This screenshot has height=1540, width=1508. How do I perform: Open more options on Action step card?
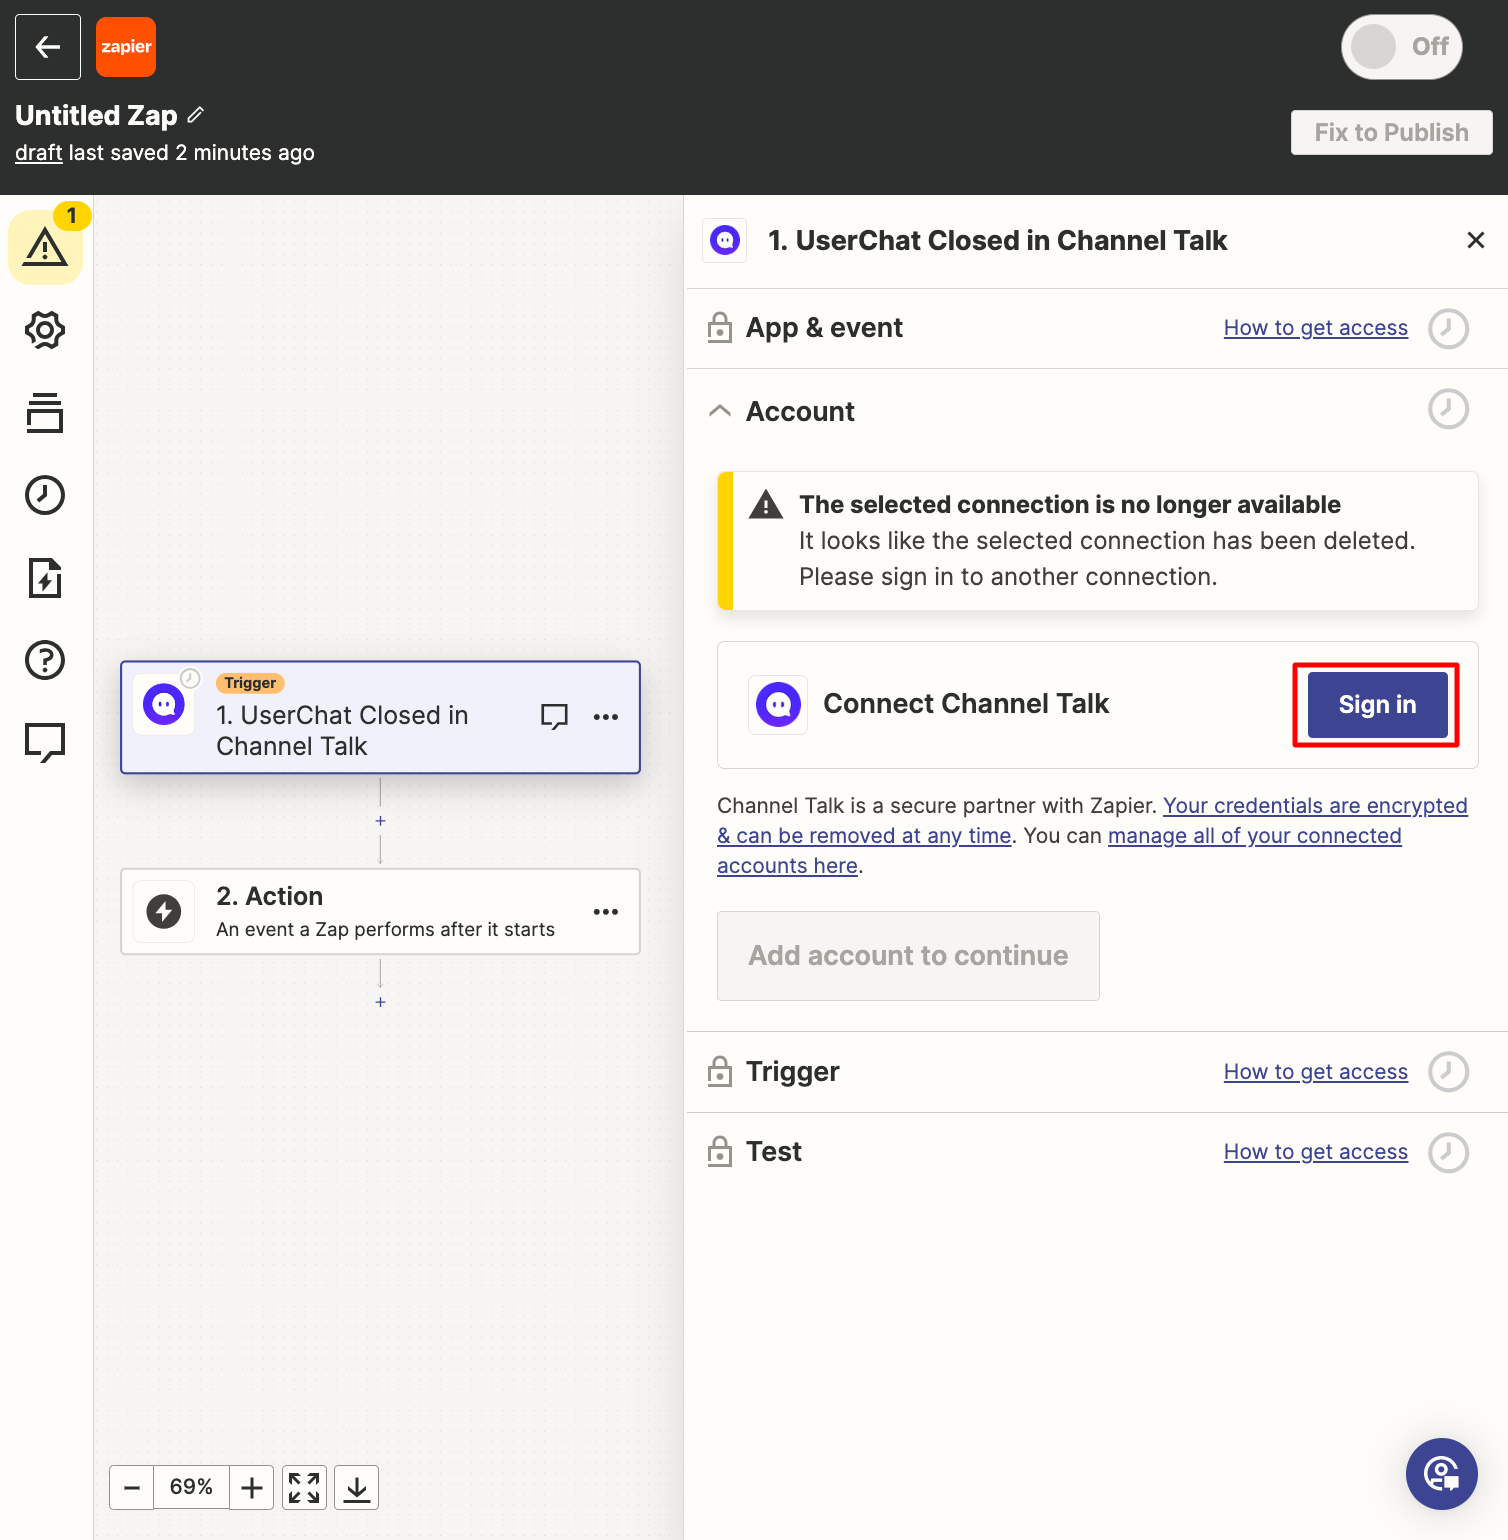coord(606,912)
